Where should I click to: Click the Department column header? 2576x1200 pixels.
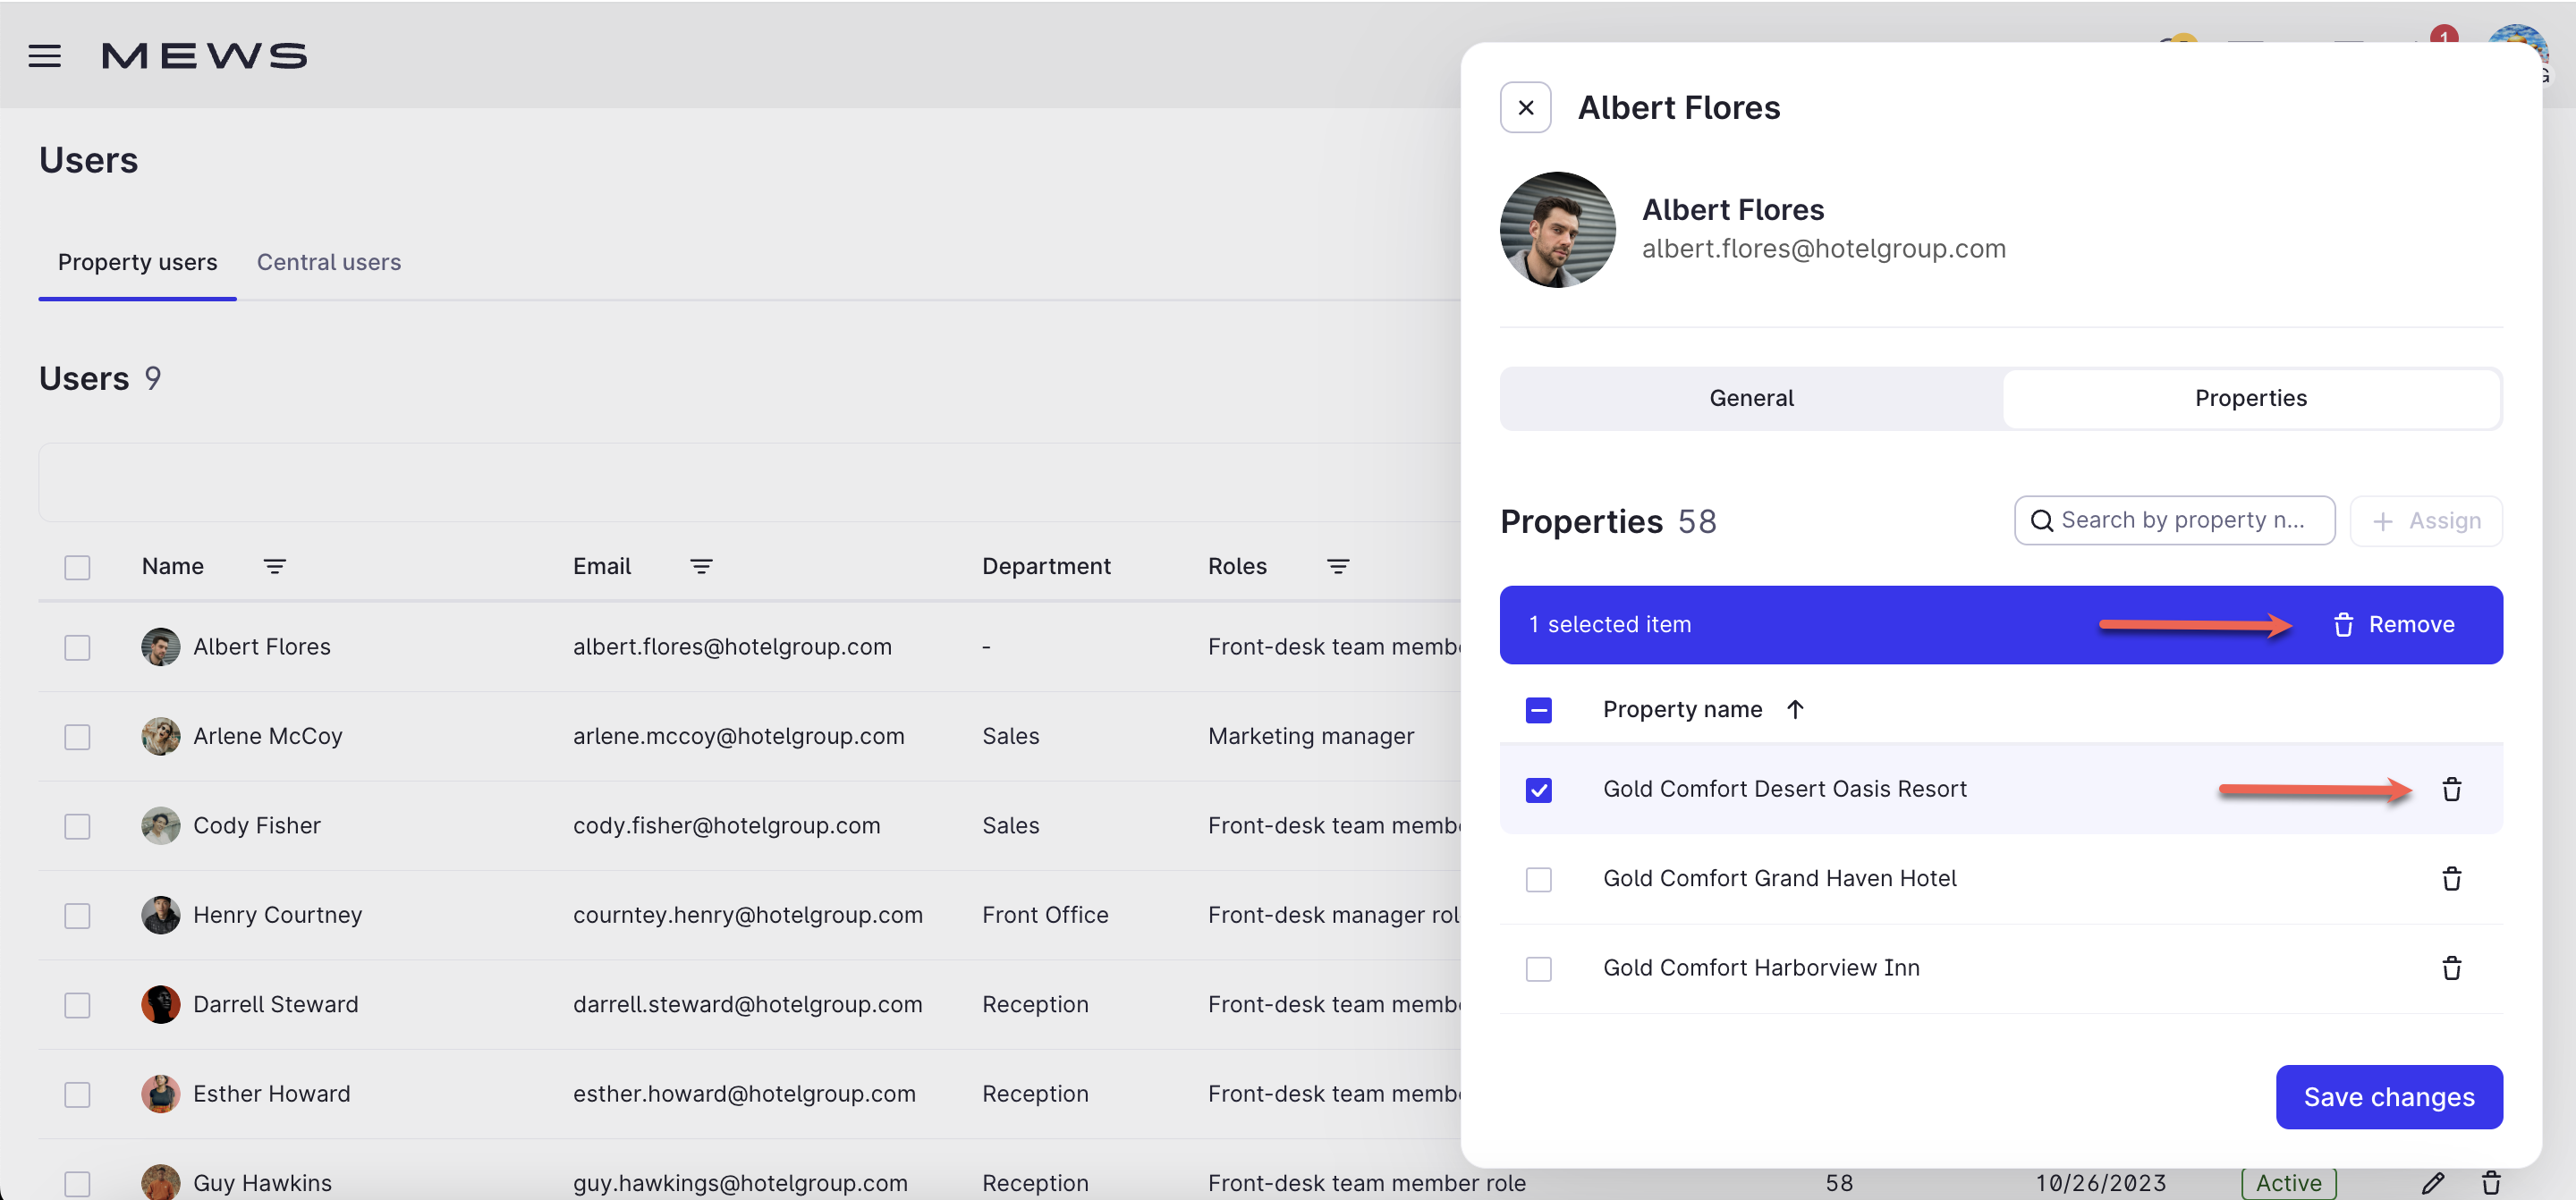tap(1046, 566)
